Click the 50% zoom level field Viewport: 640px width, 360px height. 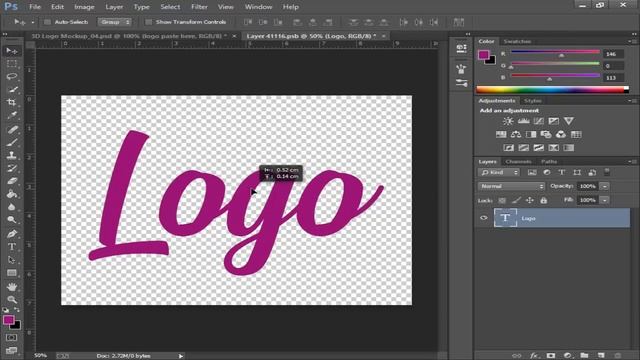40,356
